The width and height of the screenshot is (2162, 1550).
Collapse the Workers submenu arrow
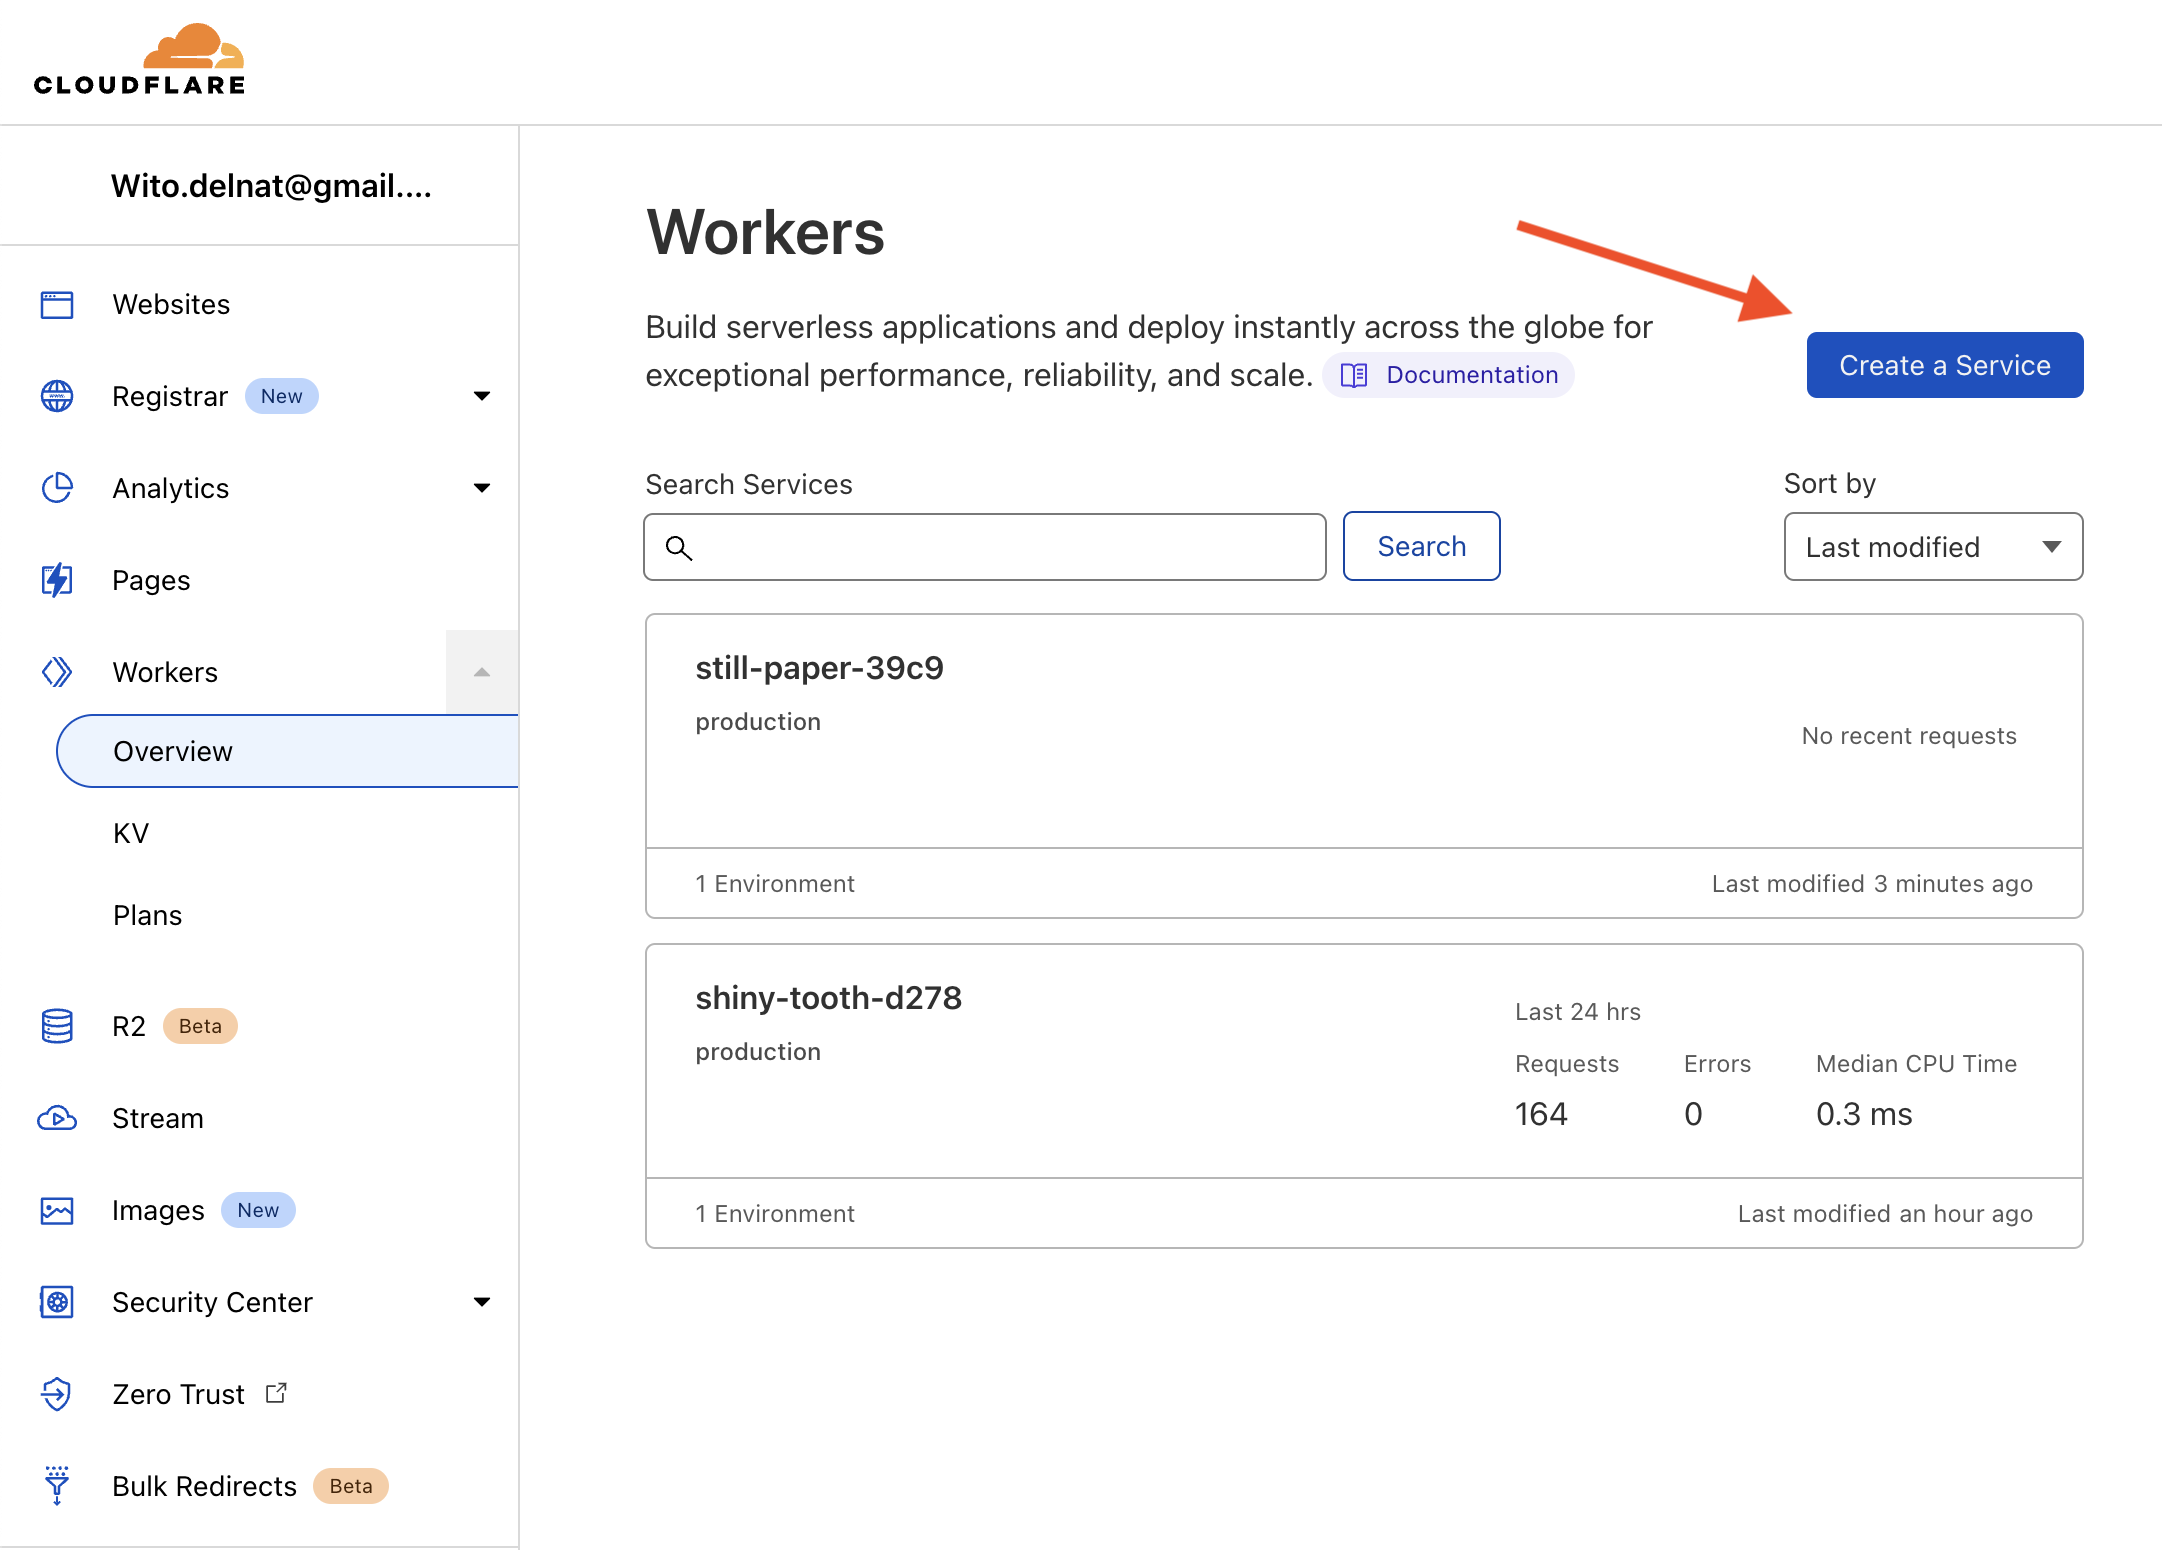(482, 672)
